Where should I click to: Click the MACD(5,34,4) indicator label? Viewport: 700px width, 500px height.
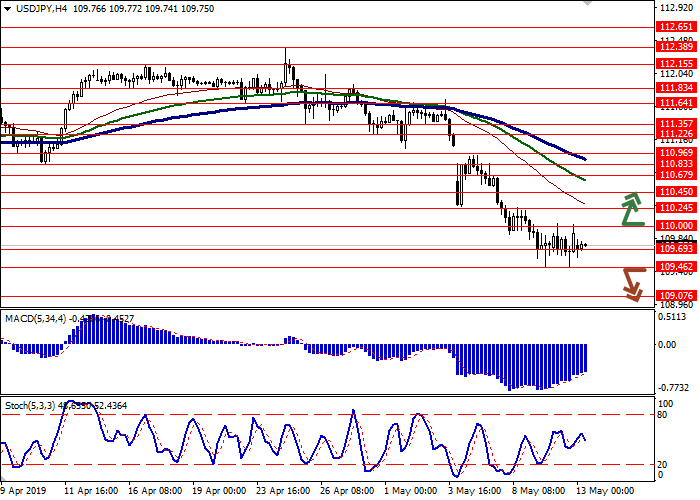[36, 318]
